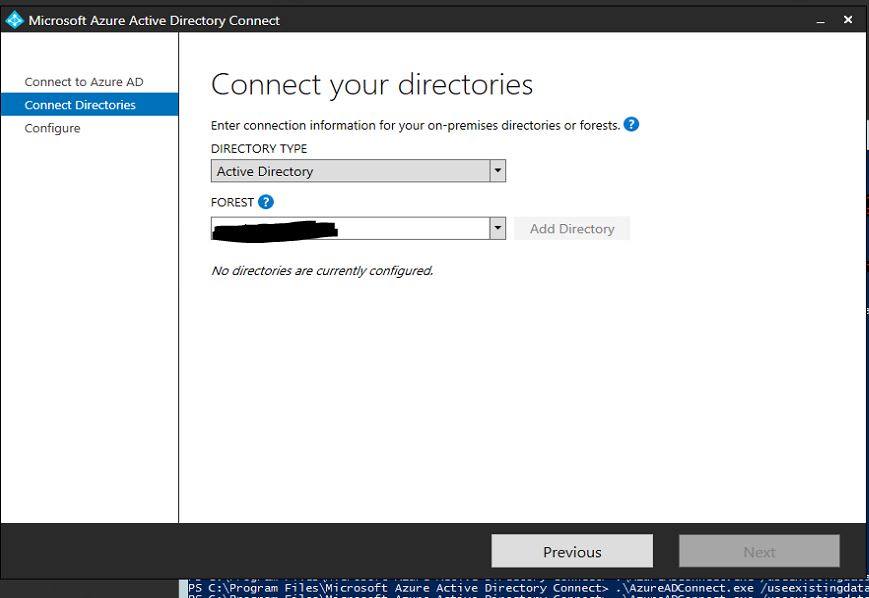This screenshot has width=869, height=598.
Task: Go back with the Previous button
Action: click(572, 551)
